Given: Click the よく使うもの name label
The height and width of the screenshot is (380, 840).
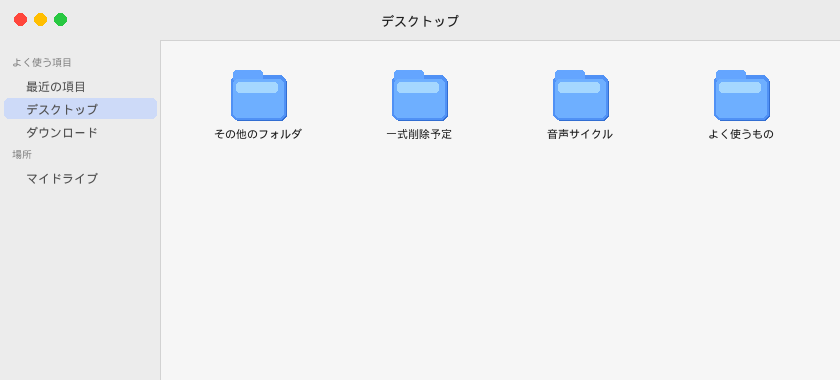Looking at the screenshot, I should [741, 134].
